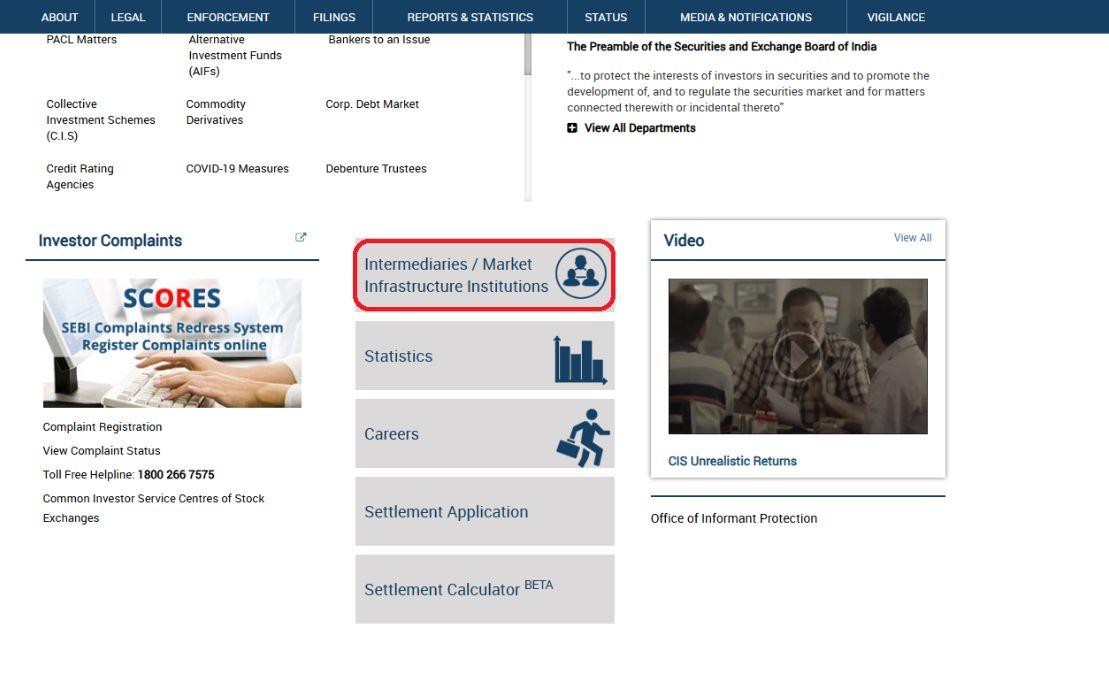Open Investor Complaints external link icon
The height and width of the screenshot is (697, 1109).
click(x=301, y=238)
